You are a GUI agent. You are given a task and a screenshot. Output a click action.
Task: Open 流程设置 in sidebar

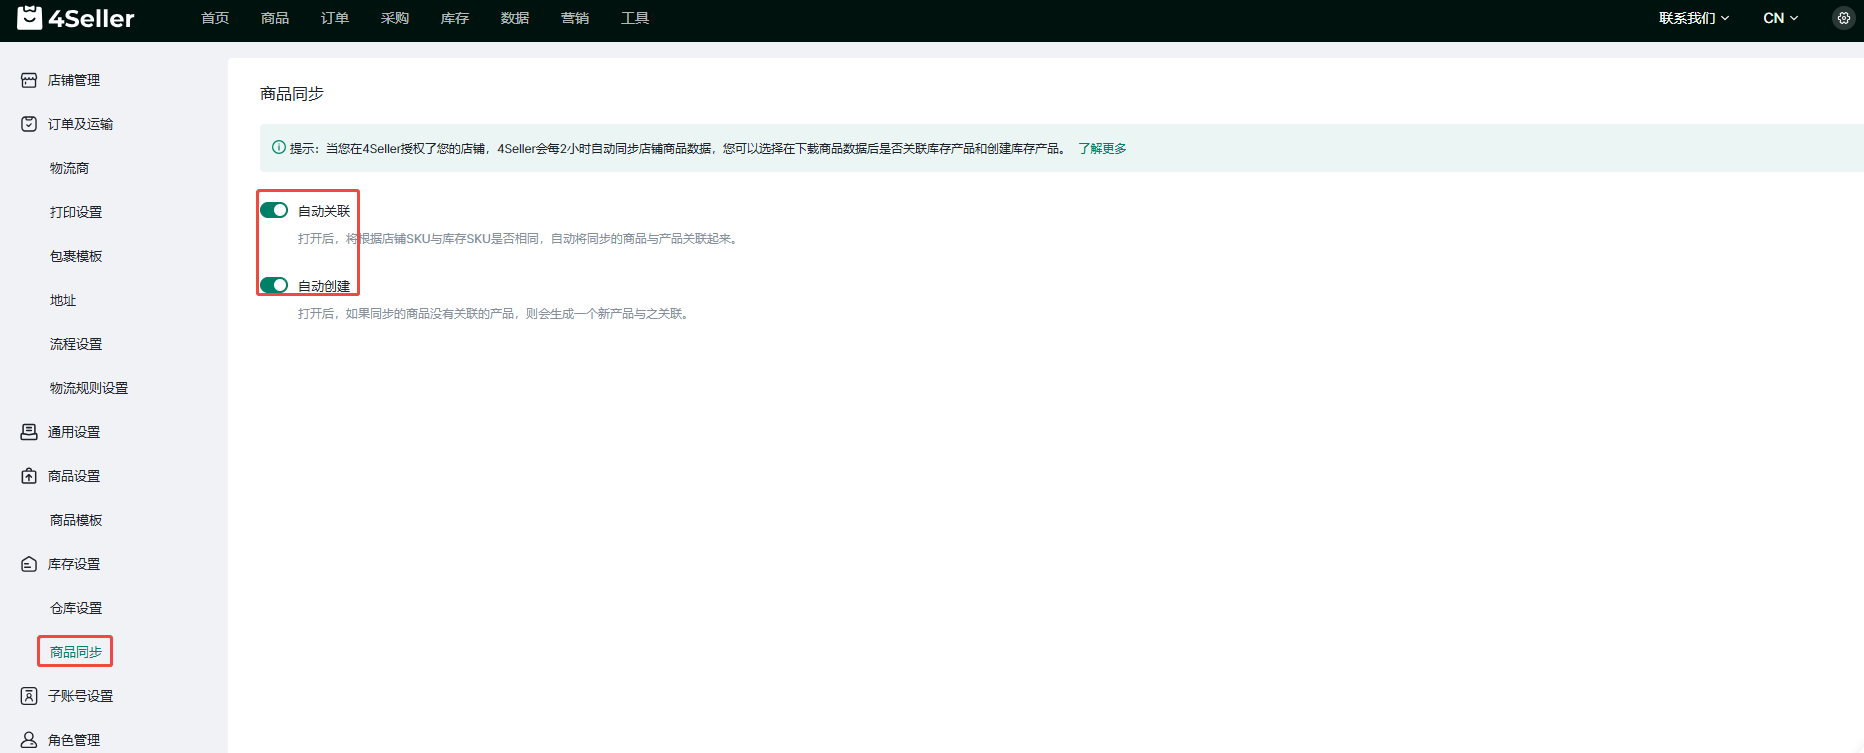pyautogui.click(x=76, y=344)
